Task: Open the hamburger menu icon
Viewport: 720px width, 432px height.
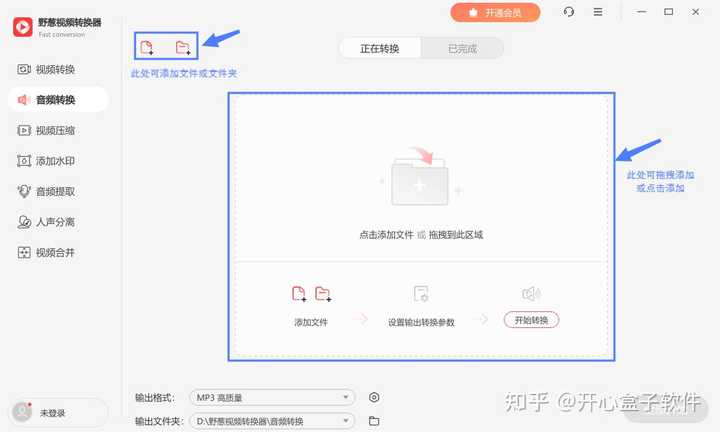Action: pos(598,12)
